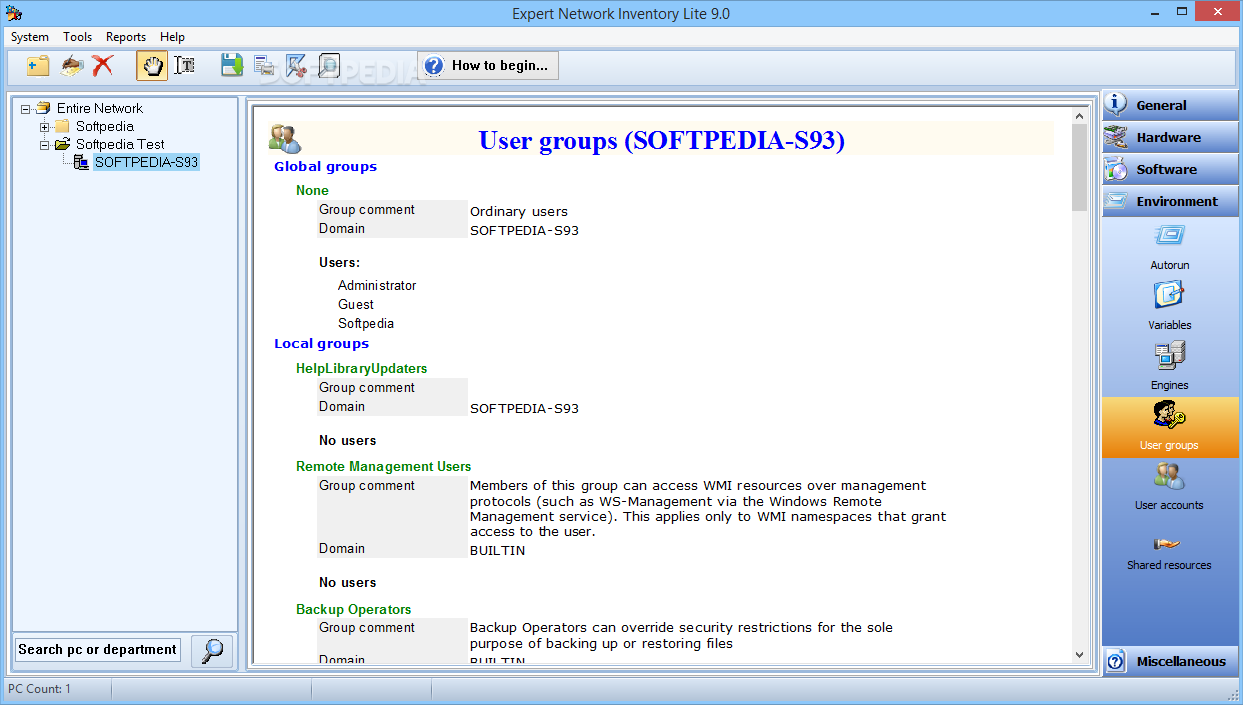Click the Local groups heading
Viewport: 1243px width, 705px height.
pos(321,344)
